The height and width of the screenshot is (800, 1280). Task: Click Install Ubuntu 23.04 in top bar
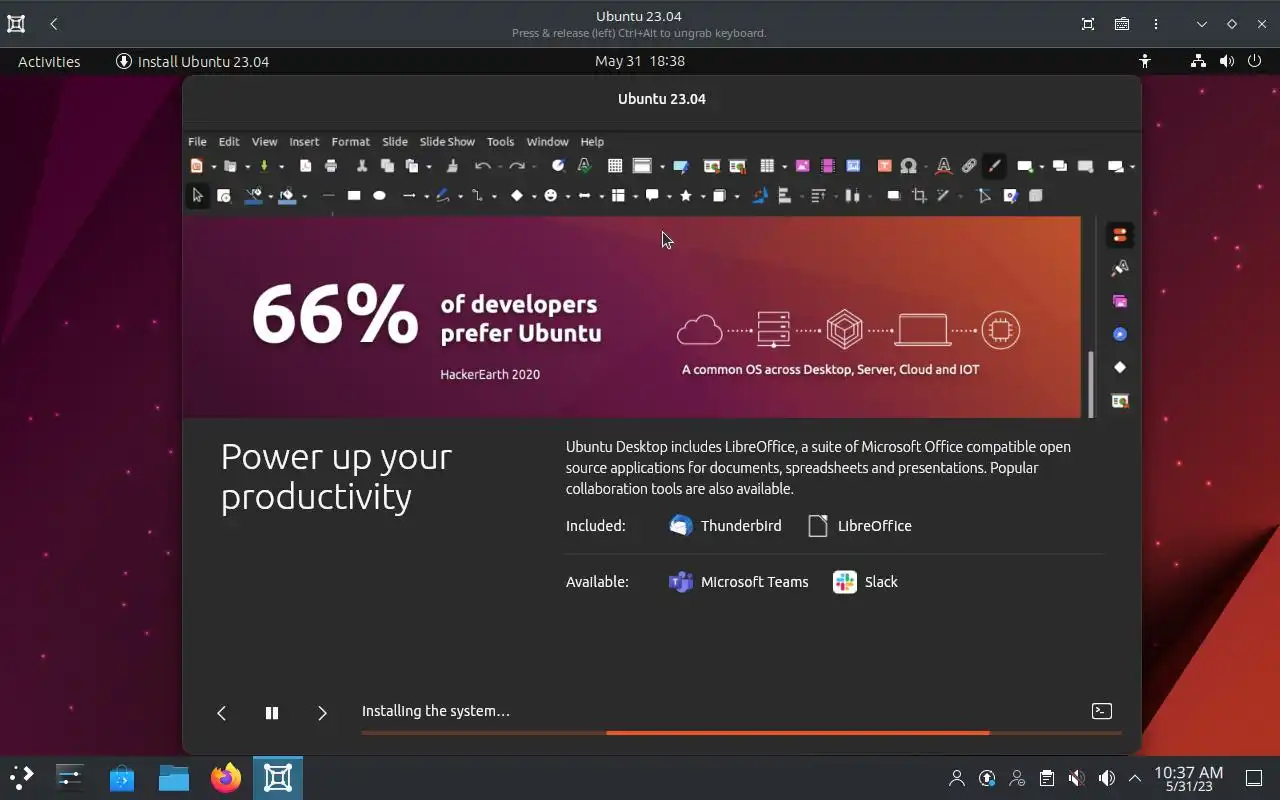[x=193, y=61]
